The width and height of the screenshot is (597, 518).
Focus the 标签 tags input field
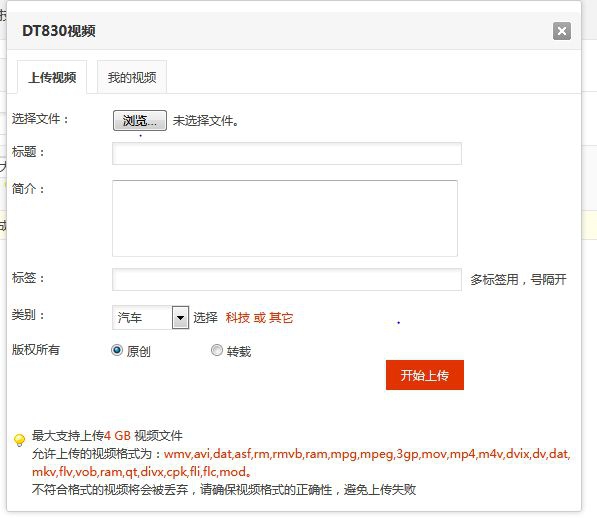(x=287, y=279)
